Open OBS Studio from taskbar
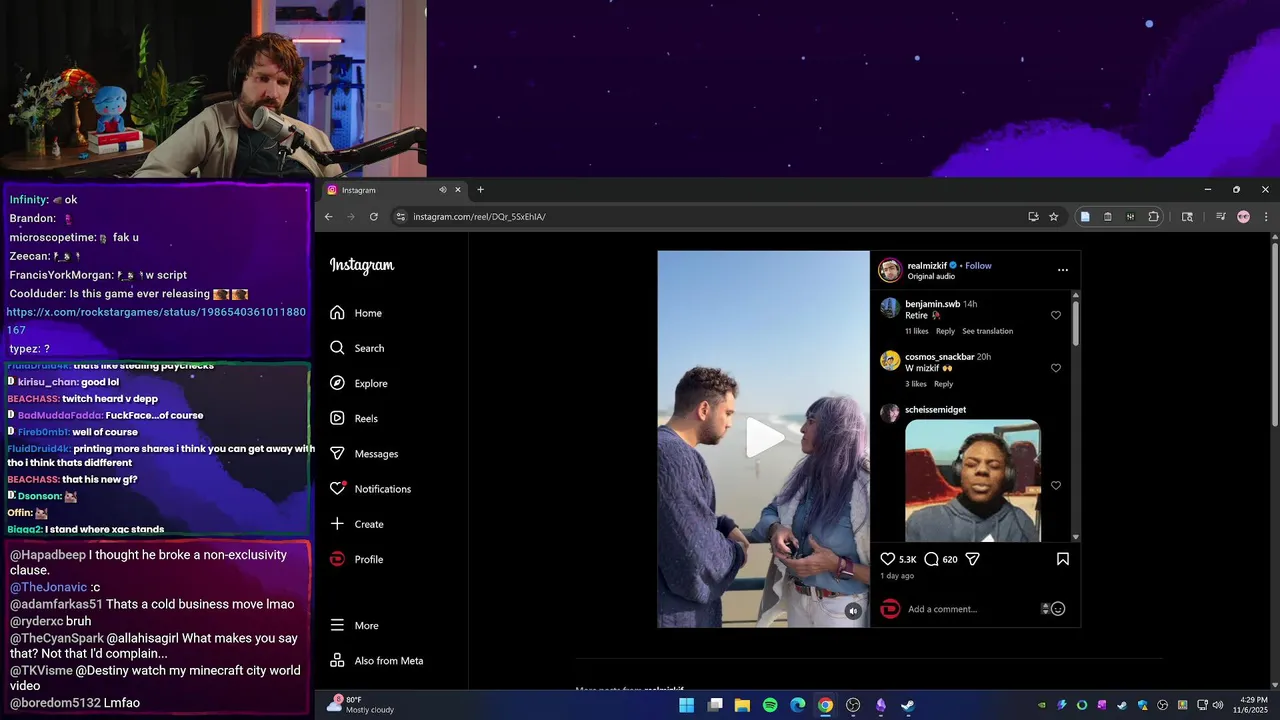This screenshot has width=1280, height=720. tap(853, 705)
